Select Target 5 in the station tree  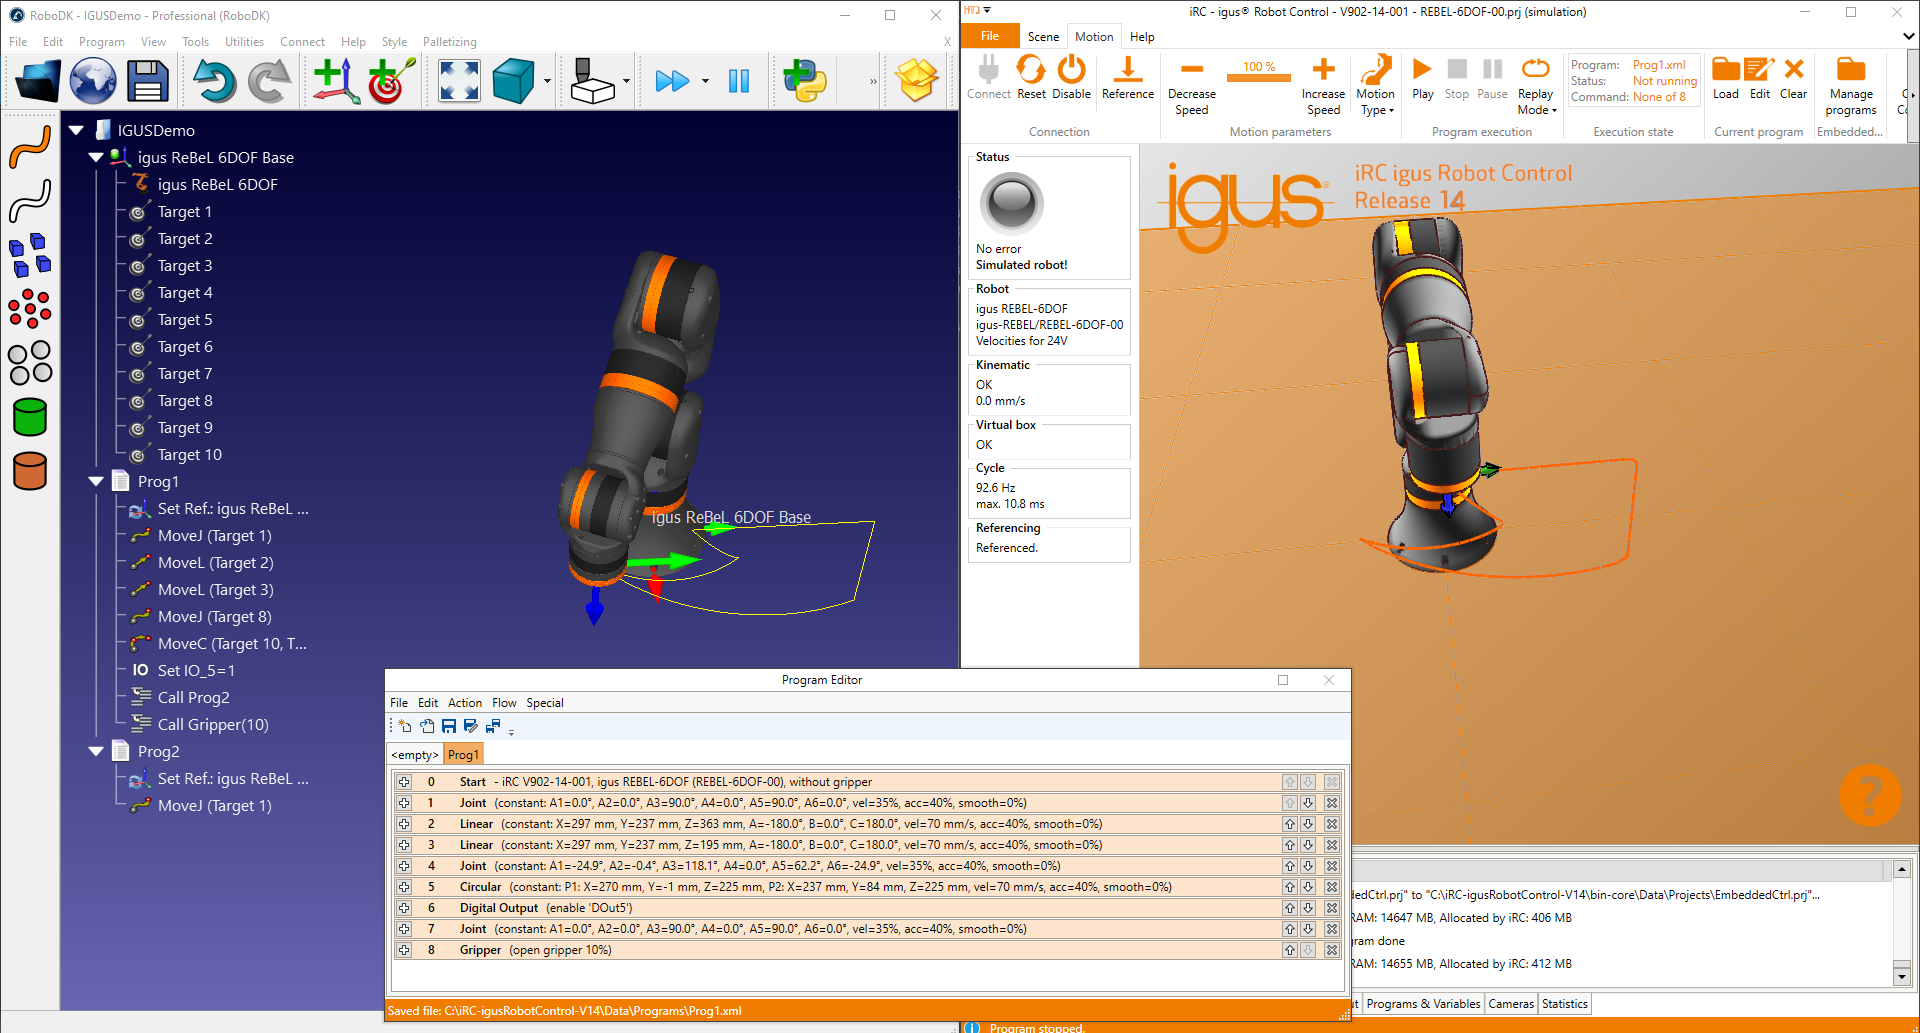pos(185,320)
